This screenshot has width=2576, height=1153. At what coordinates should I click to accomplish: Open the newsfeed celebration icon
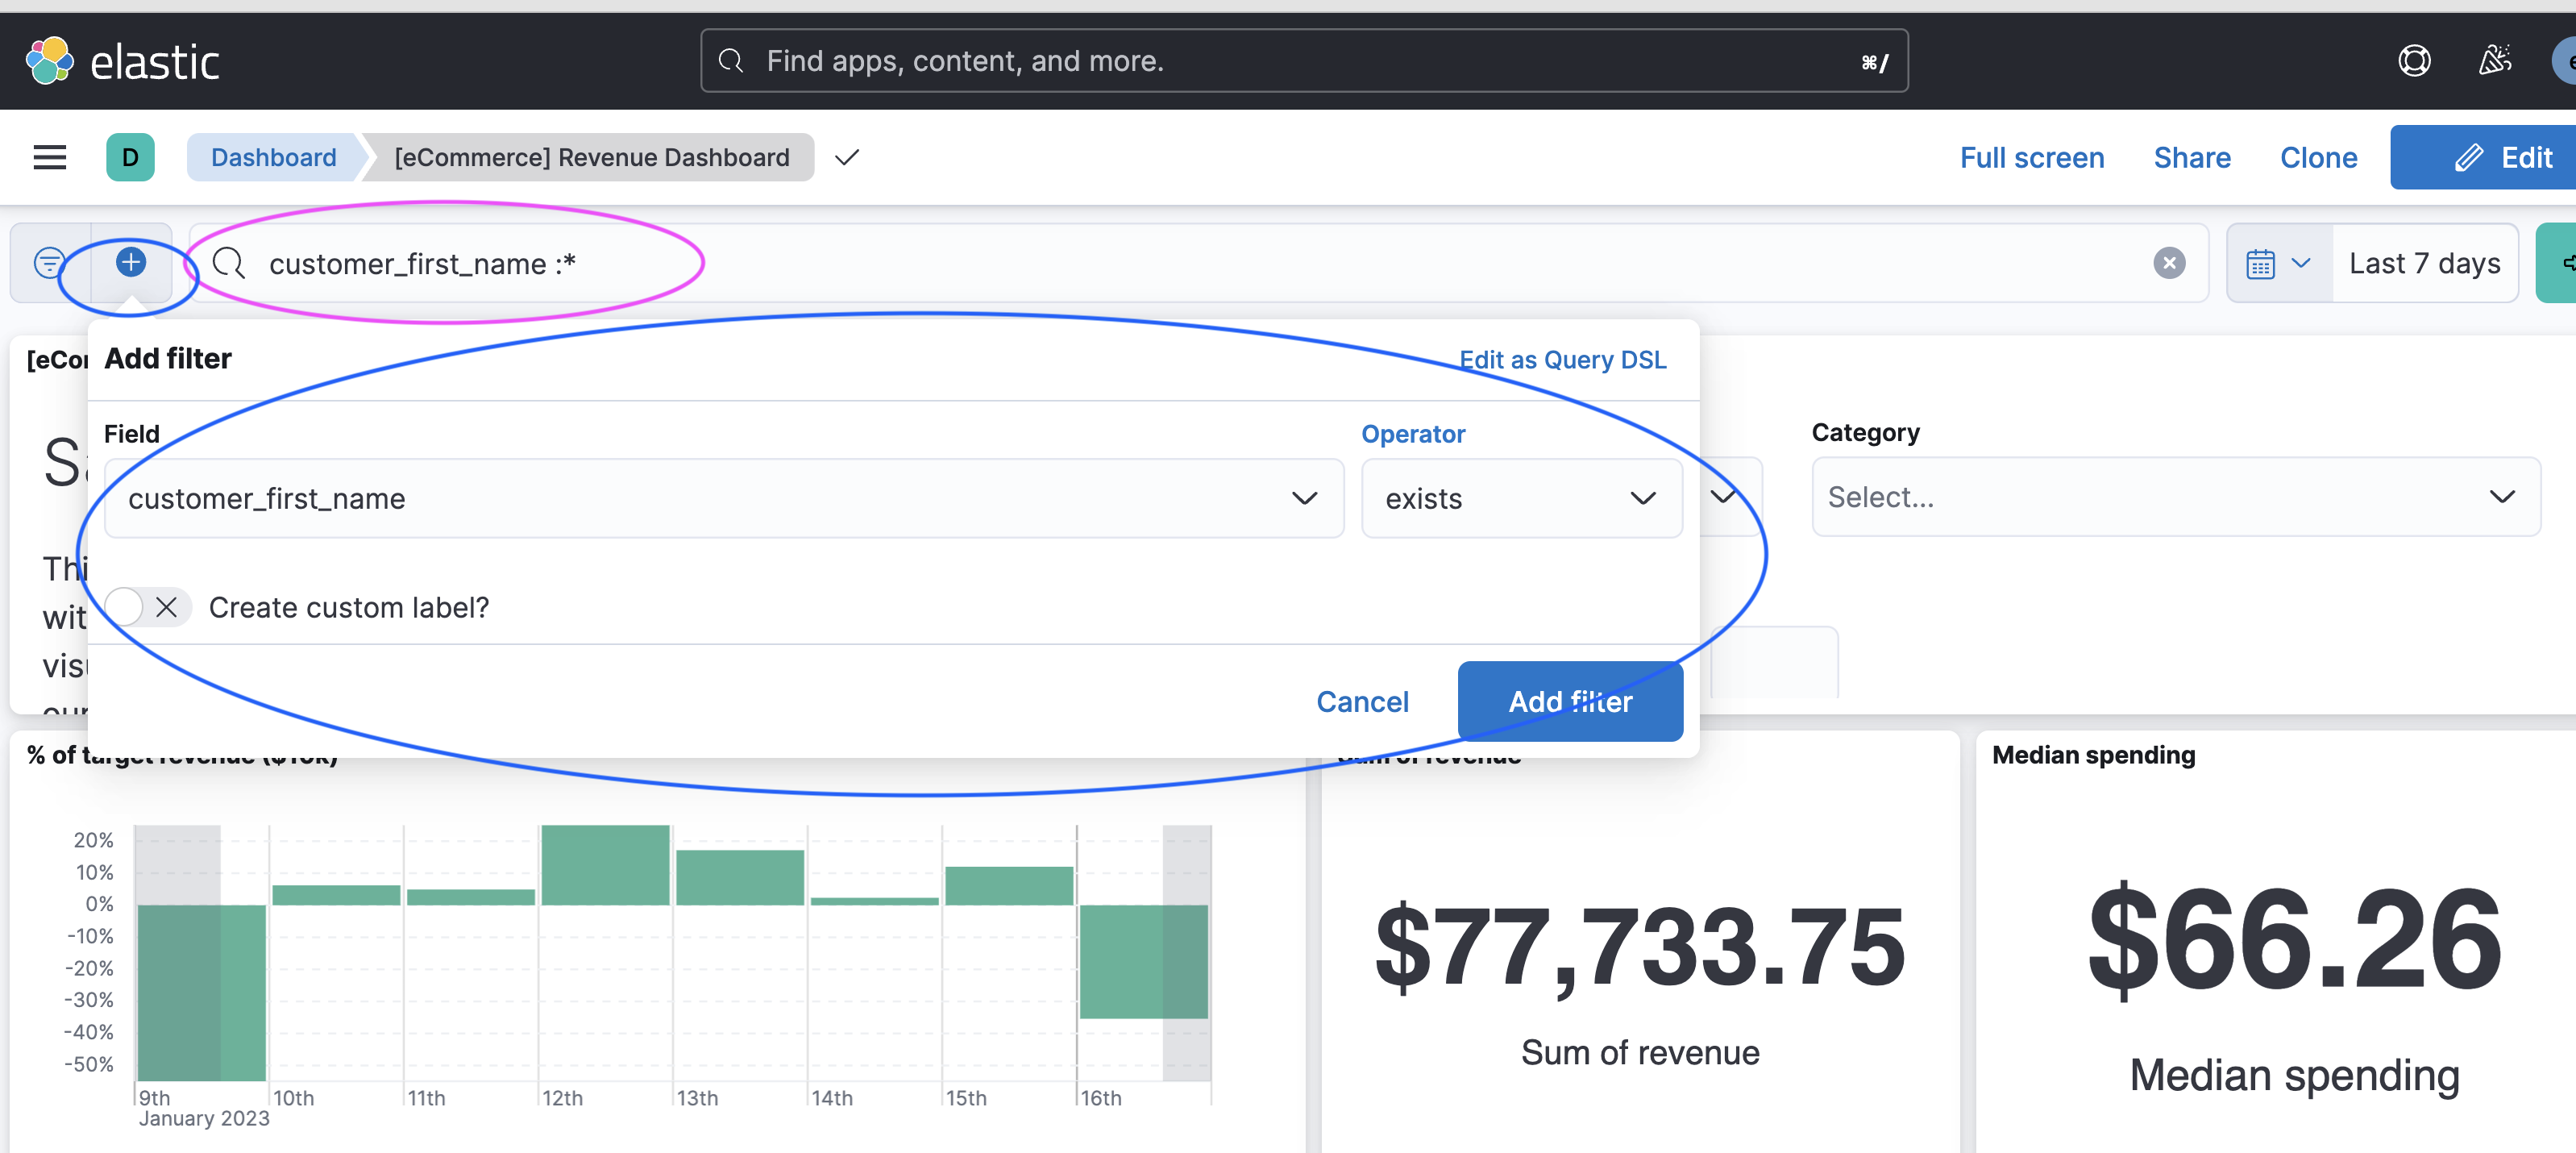pyautogui.click(x=2495, y=61)
